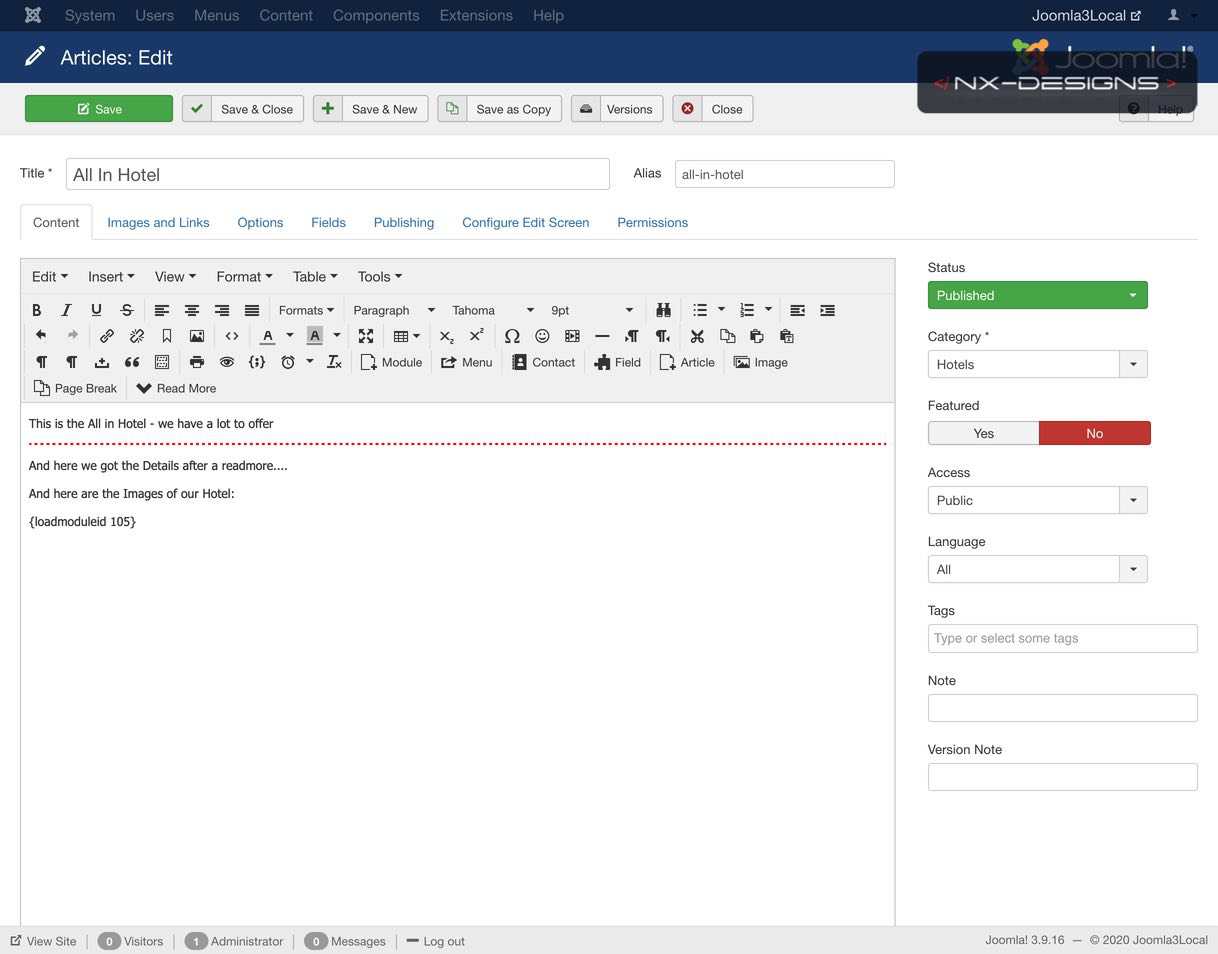Toggle fullscreen editor mode
1218x954 pixels.
366,336
